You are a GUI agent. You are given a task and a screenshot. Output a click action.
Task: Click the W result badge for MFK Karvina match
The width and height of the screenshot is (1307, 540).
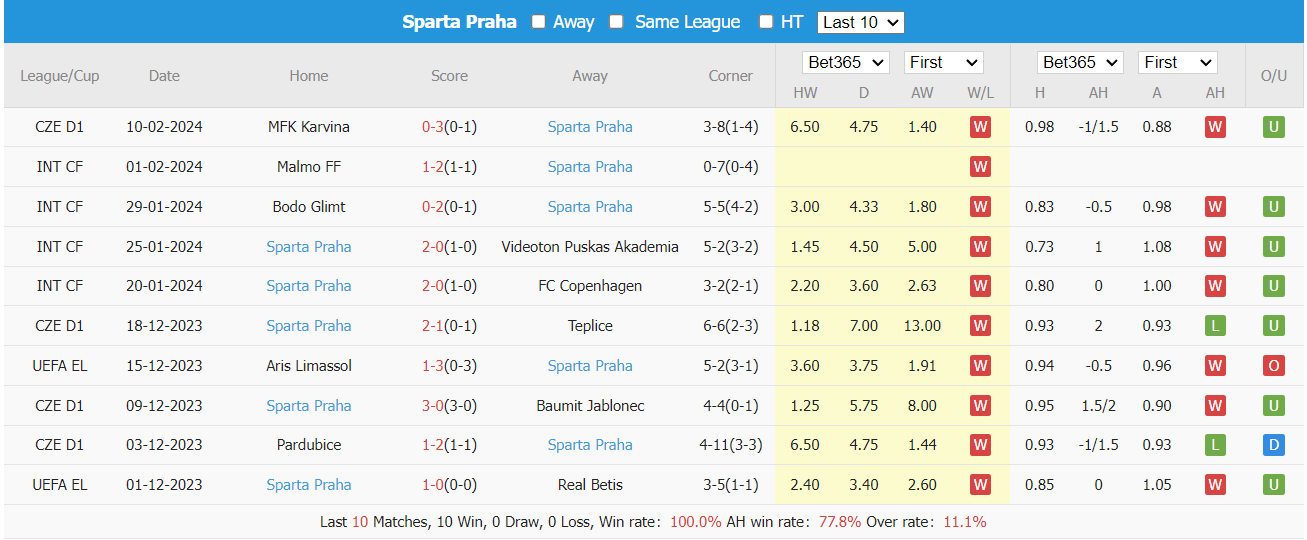pyautogui.click(x=980, y=127)
